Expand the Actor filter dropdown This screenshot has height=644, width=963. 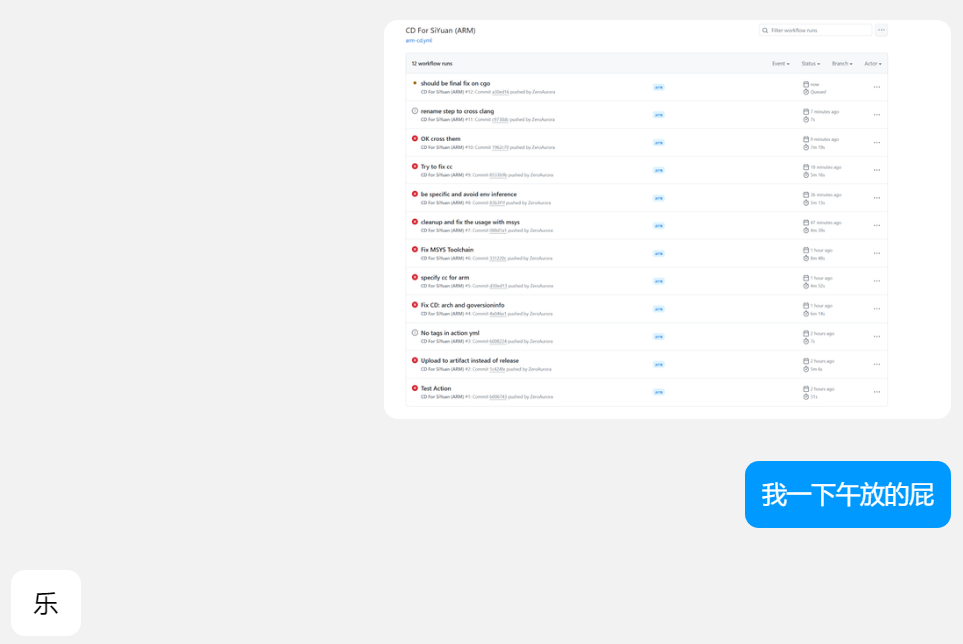(873, 64)
